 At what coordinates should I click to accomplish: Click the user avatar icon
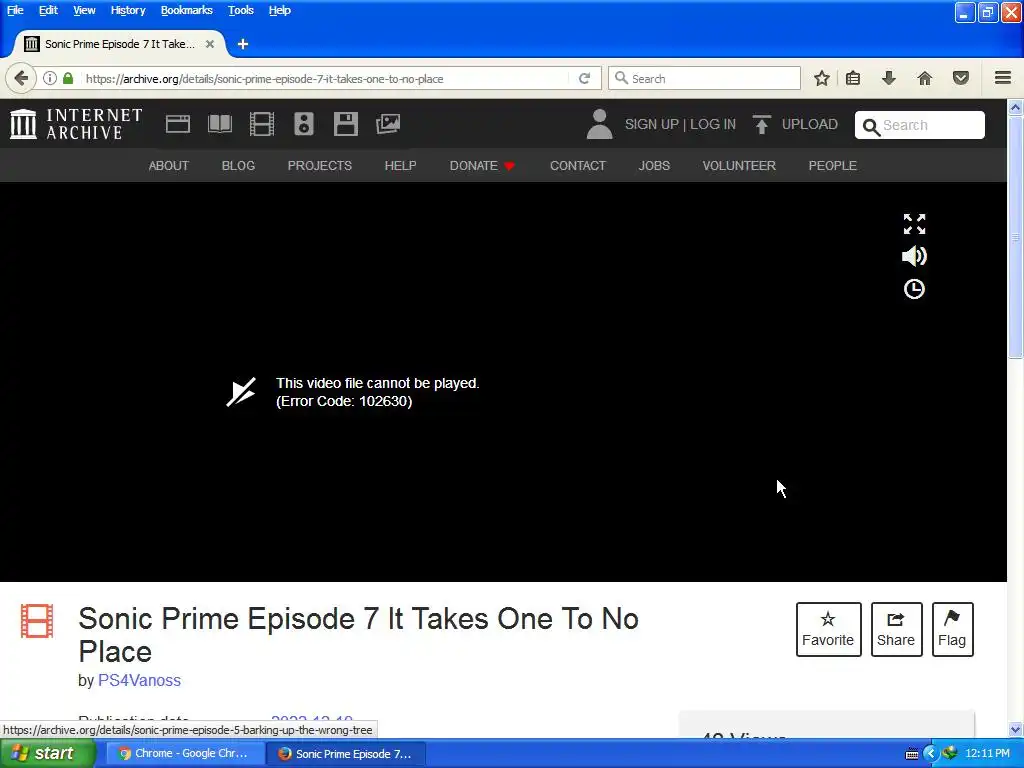click(599, 124)
